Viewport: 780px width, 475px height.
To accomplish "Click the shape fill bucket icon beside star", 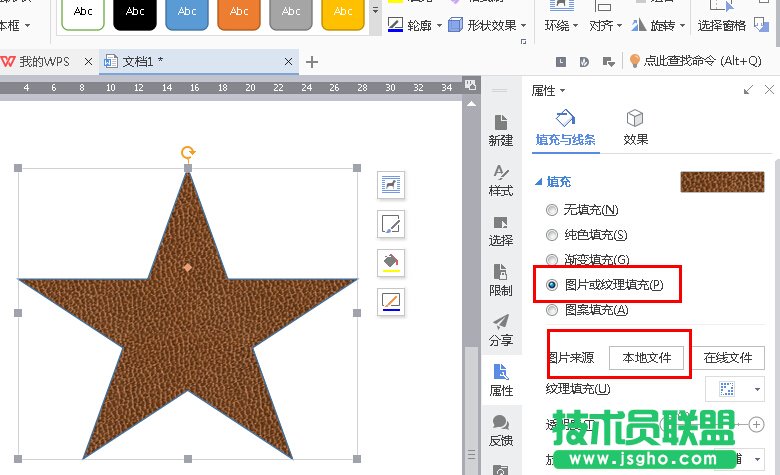I will tap(391, 262).
